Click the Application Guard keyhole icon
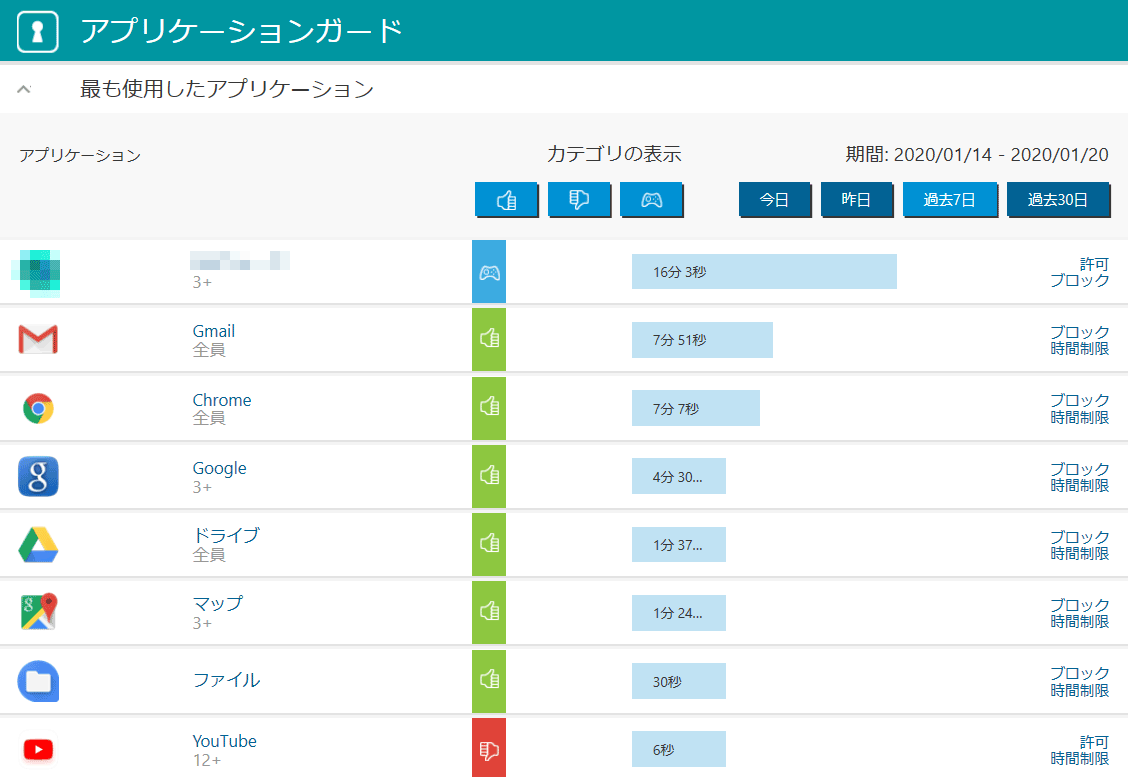 38,31
